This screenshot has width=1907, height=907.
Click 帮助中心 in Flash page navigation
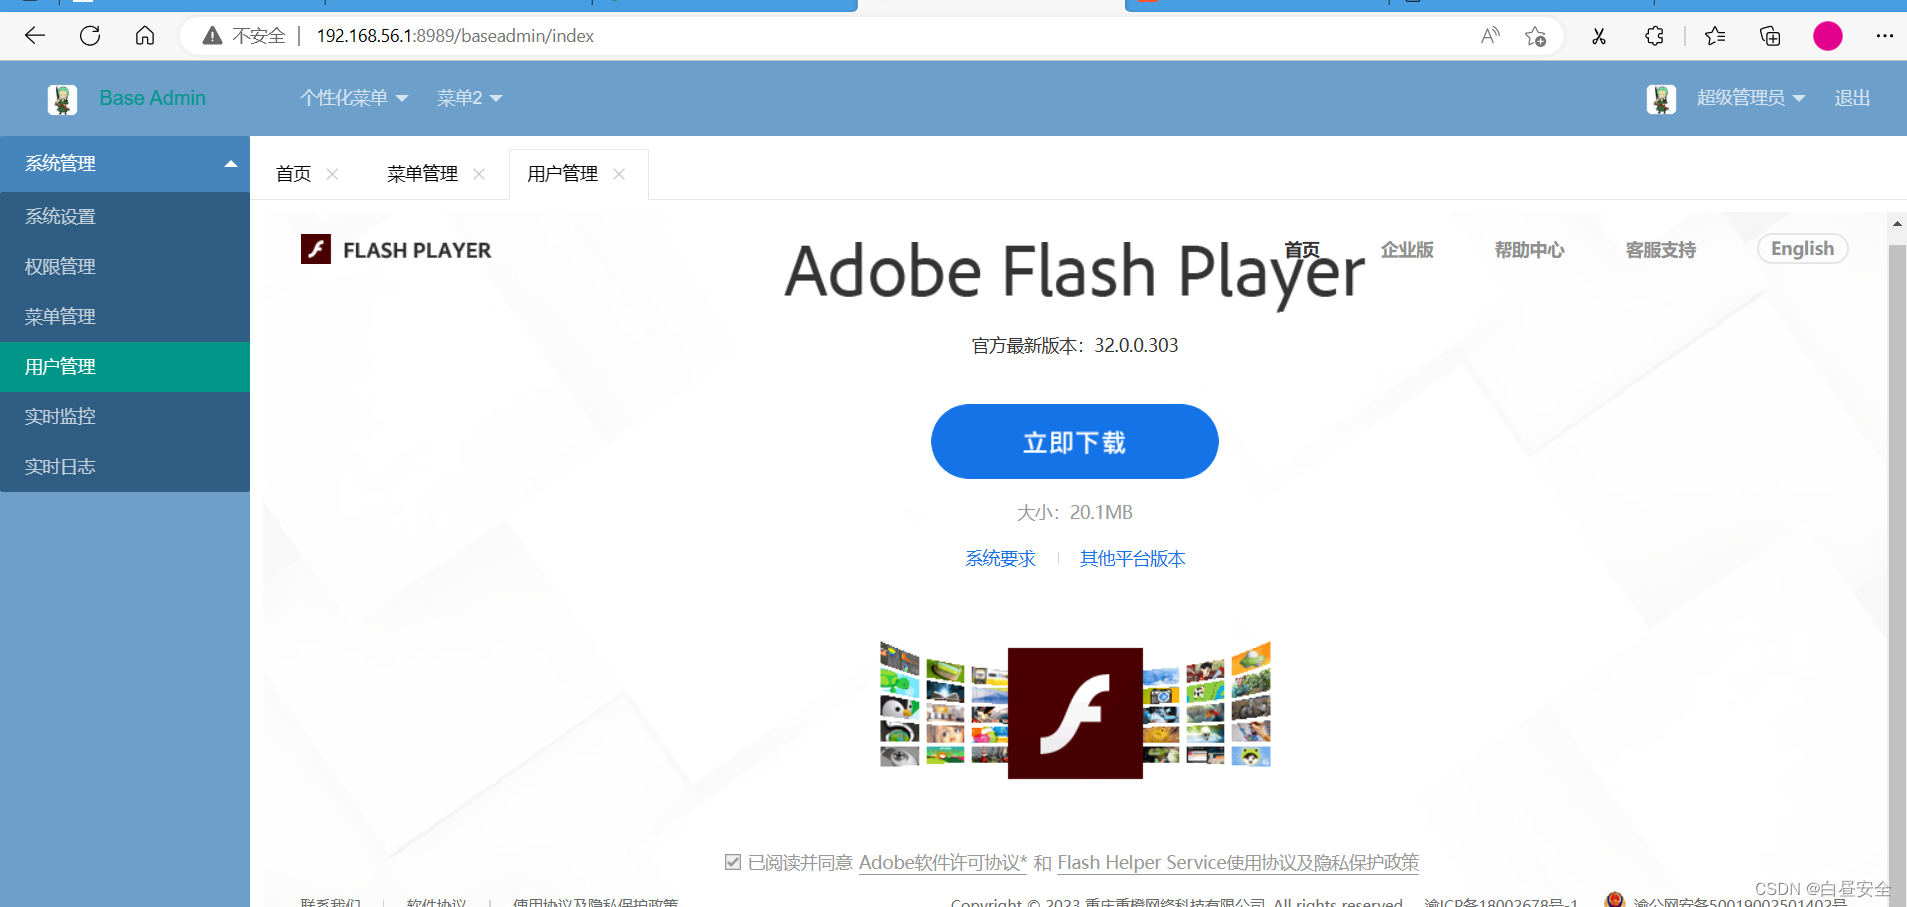click(x=1529, y=250)
